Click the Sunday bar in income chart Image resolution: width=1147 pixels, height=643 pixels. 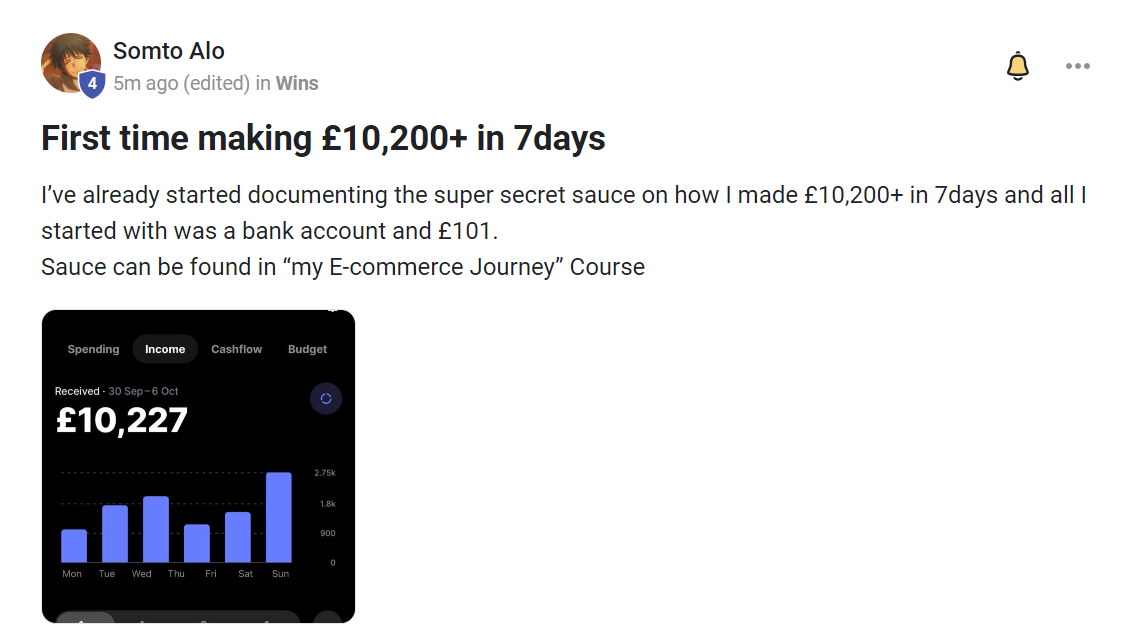tap(279, 518)
